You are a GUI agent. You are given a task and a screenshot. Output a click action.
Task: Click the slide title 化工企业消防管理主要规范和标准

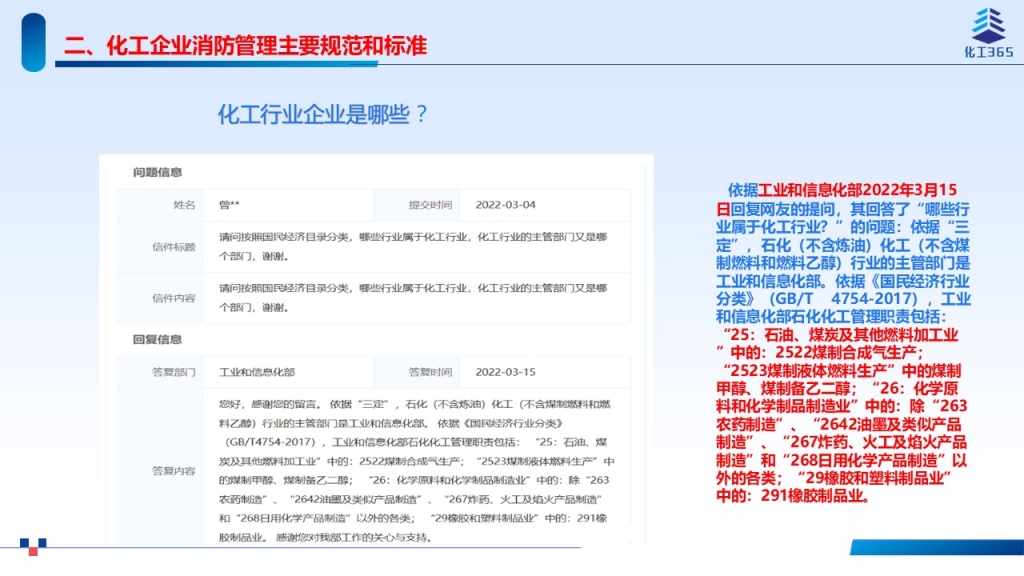point(245,46)
